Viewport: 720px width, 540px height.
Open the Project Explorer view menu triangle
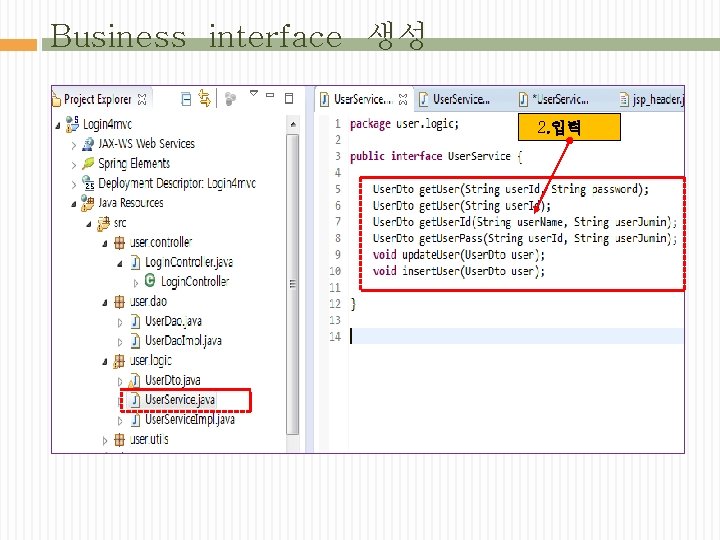tap(253, 93)
